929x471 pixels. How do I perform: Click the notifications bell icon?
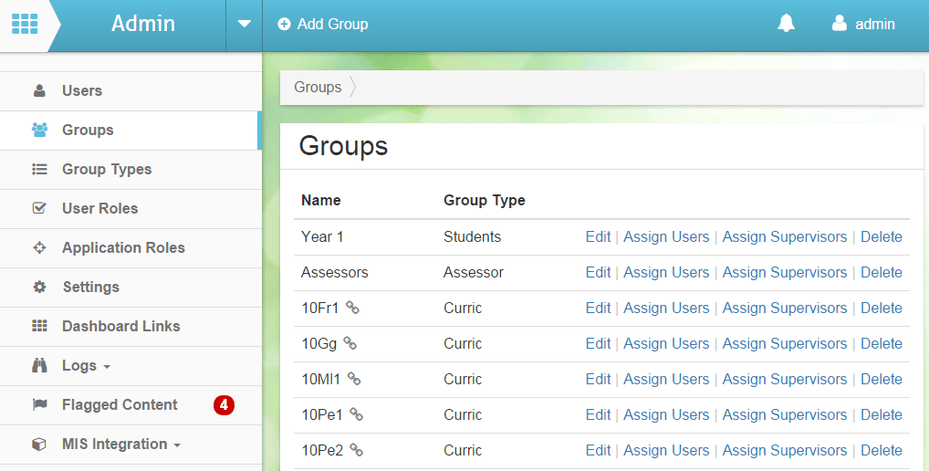click(x=786, y=23)
